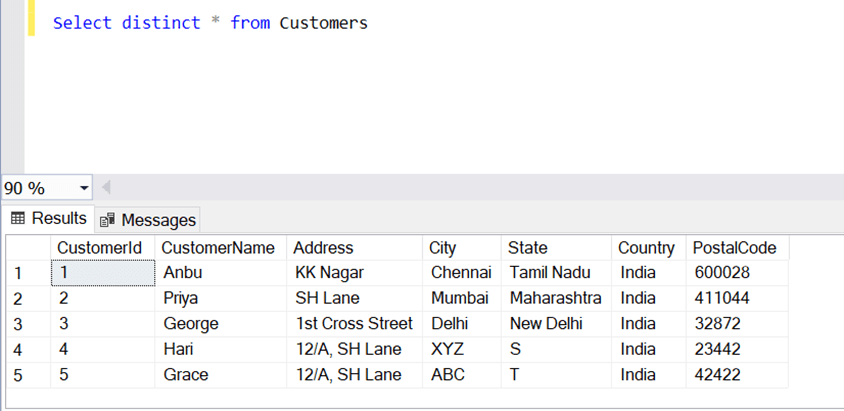Click the 1st Cross Street address cell
This screenshot has height=411, width=844.
[x=353, y=324]
